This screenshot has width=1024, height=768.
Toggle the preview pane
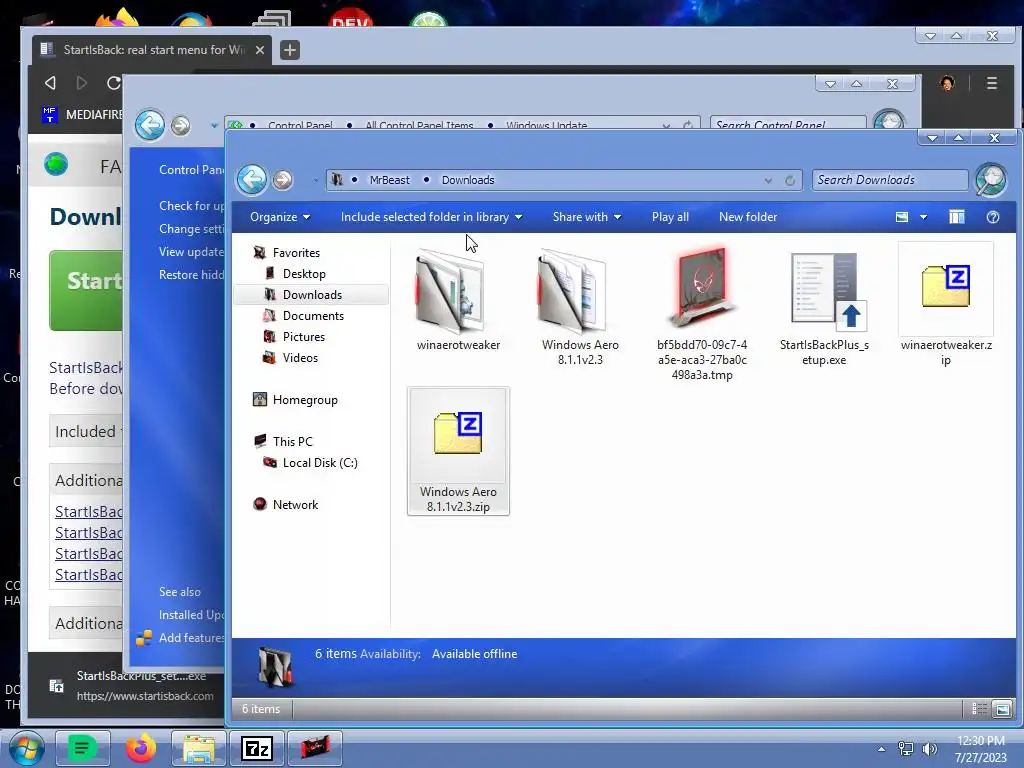pos(957,217)
